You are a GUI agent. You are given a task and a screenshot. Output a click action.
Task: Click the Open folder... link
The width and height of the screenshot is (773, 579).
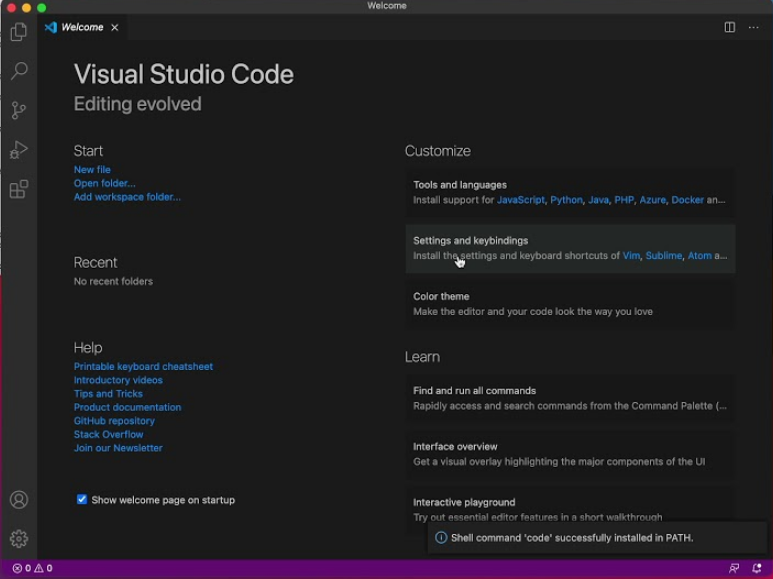[104, 183]
